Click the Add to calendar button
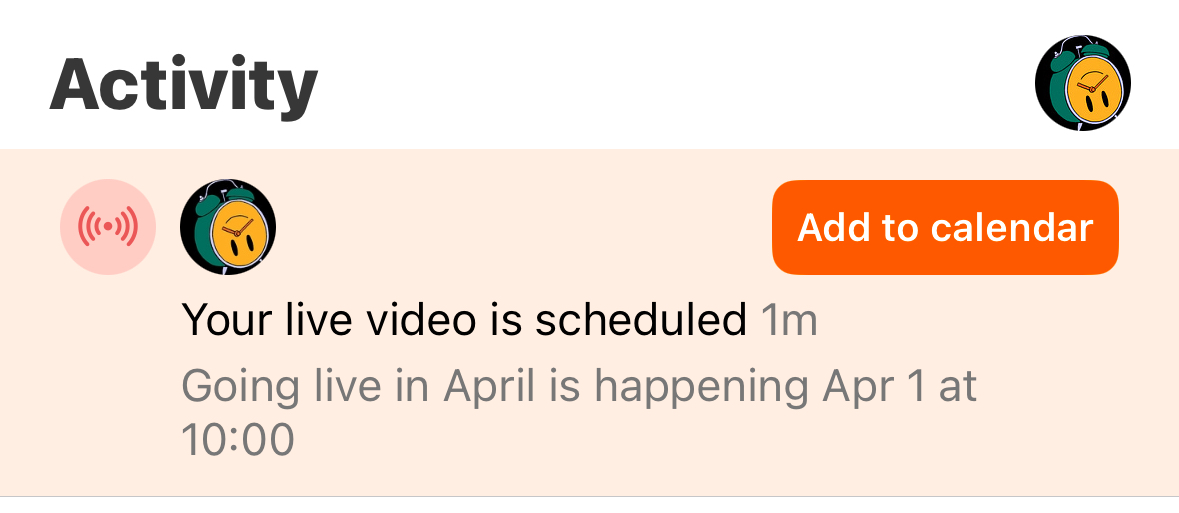The image size is (1179, 513). [945, 227]
